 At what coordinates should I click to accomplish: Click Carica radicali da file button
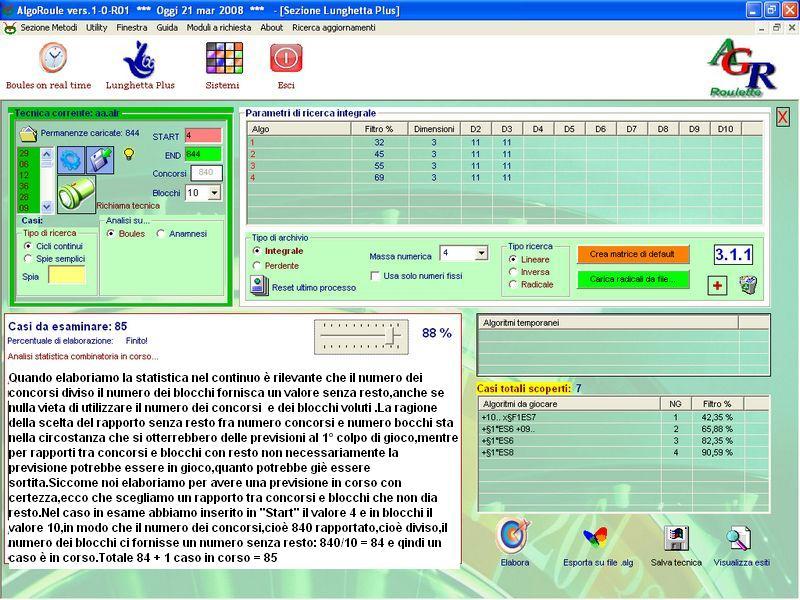coord(633,280)
